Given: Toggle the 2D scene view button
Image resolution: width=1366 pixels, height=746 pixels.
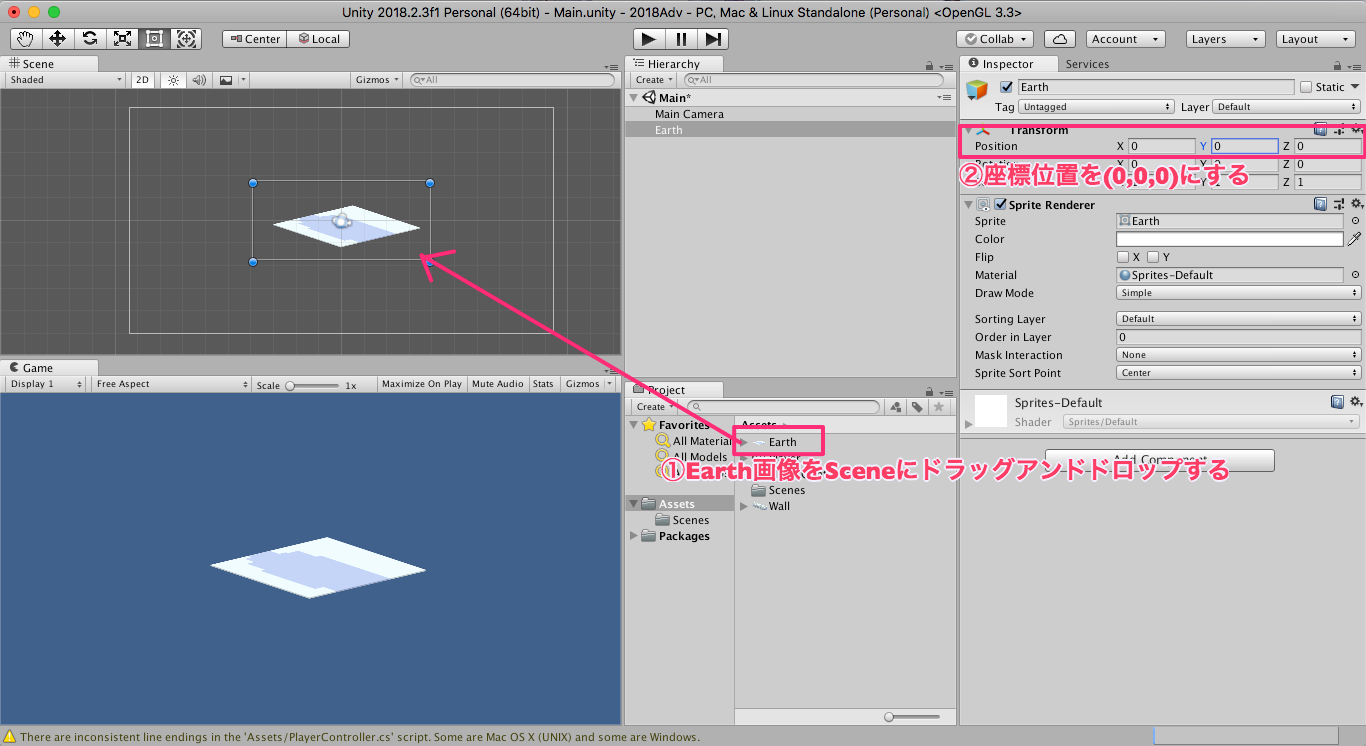Looking at the screenshot, I should point(143,80).
